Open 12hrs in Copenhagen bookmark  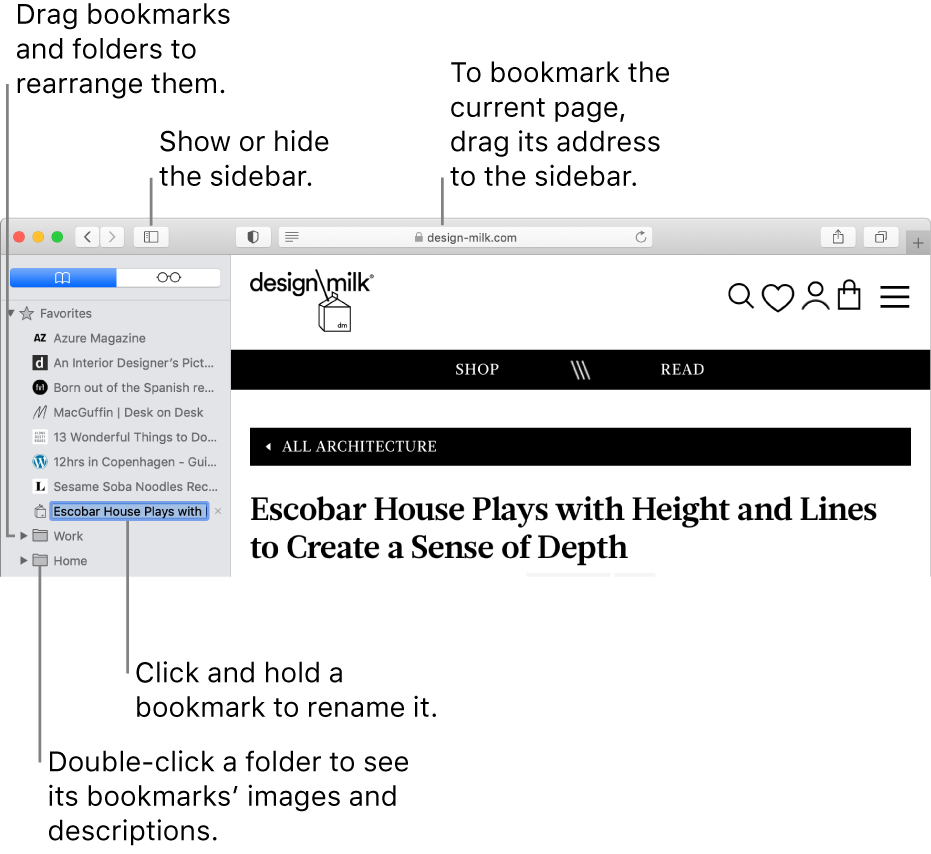[135, 462]
